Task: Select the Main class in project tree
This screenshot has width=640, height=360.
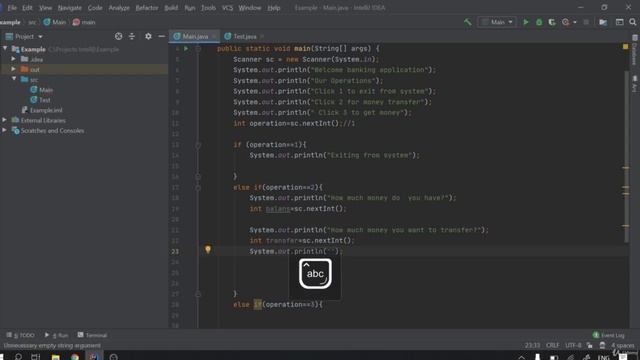Action: [x=41, y=90]
